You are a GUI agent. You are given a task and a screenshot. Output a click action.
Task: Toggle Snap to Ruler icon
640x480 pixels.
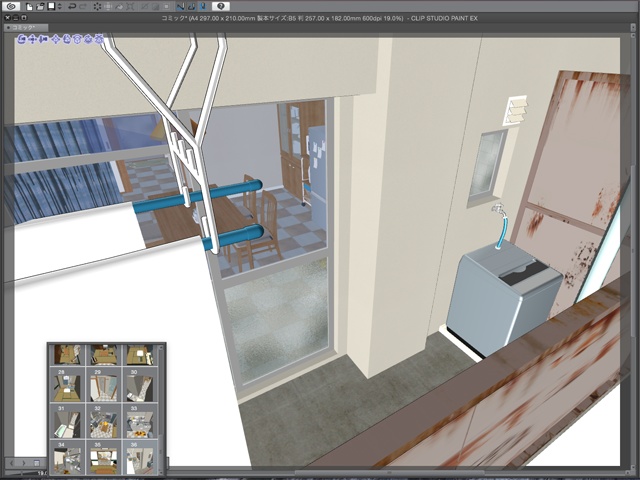pos(180,6)
